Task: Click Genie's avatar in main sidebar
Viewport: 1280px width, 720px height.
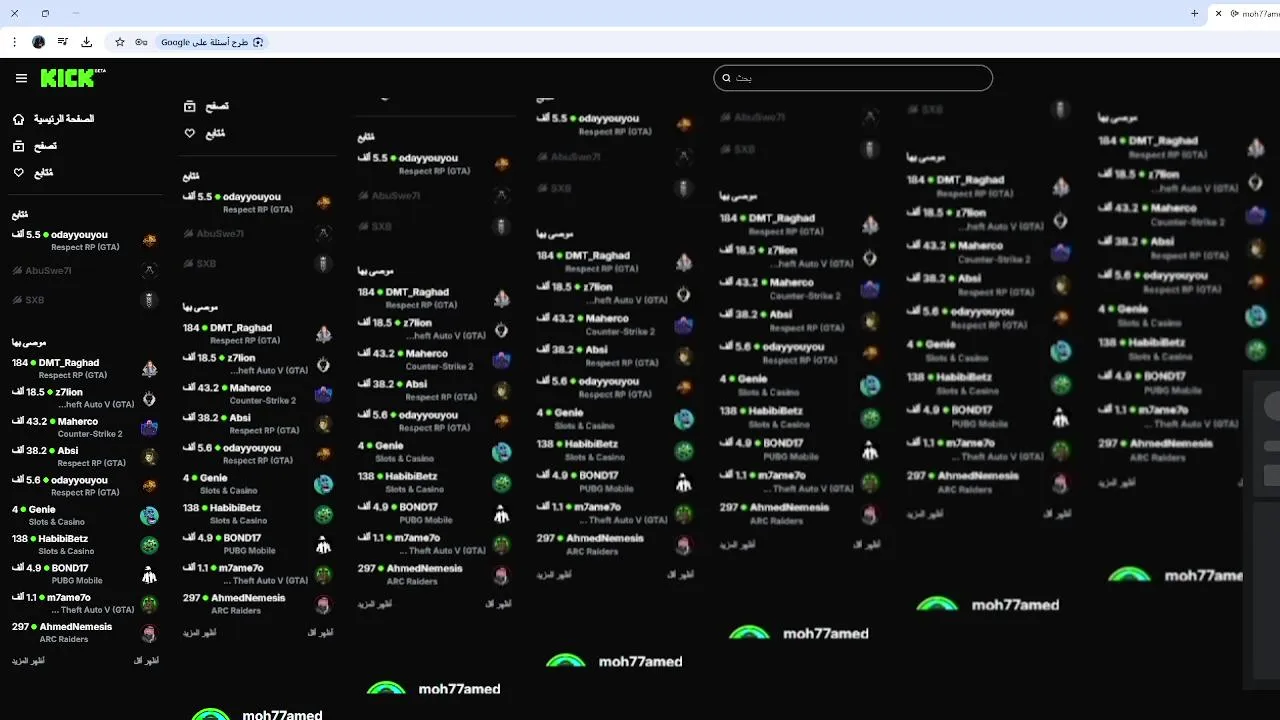Action: coord(149,516)
